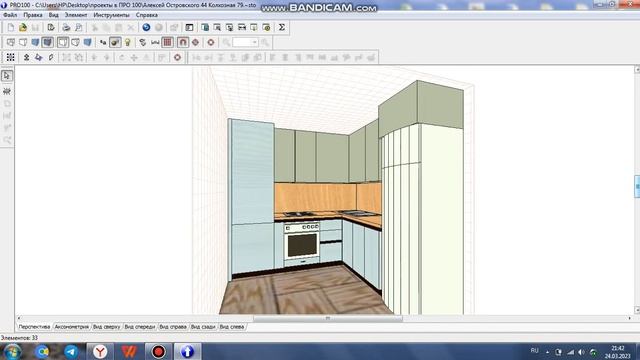Open the Bandicam red record taskbar icon
Image resolution: width=640 pixels, height=360 pixels.
(x=158, y=351)
